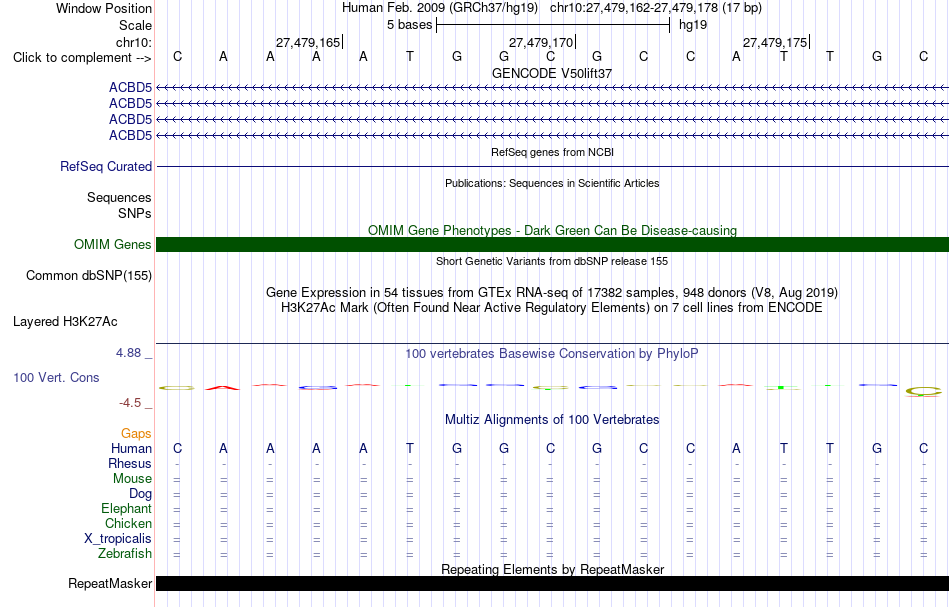Click the 'Click to complement -->' label
This screenshot has height=607, width=950.
(82, 58)
